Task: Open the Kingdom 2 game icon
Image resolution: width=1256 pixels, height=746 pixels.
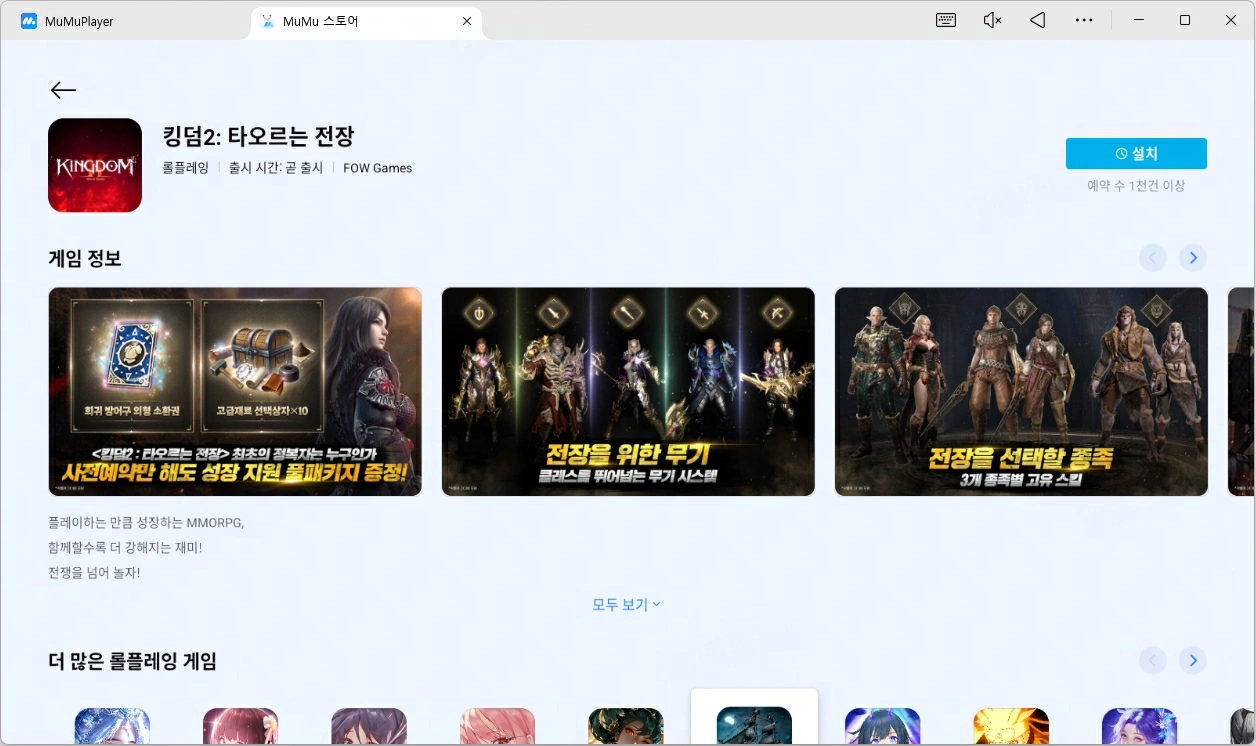Action: [x=95, y=165]
